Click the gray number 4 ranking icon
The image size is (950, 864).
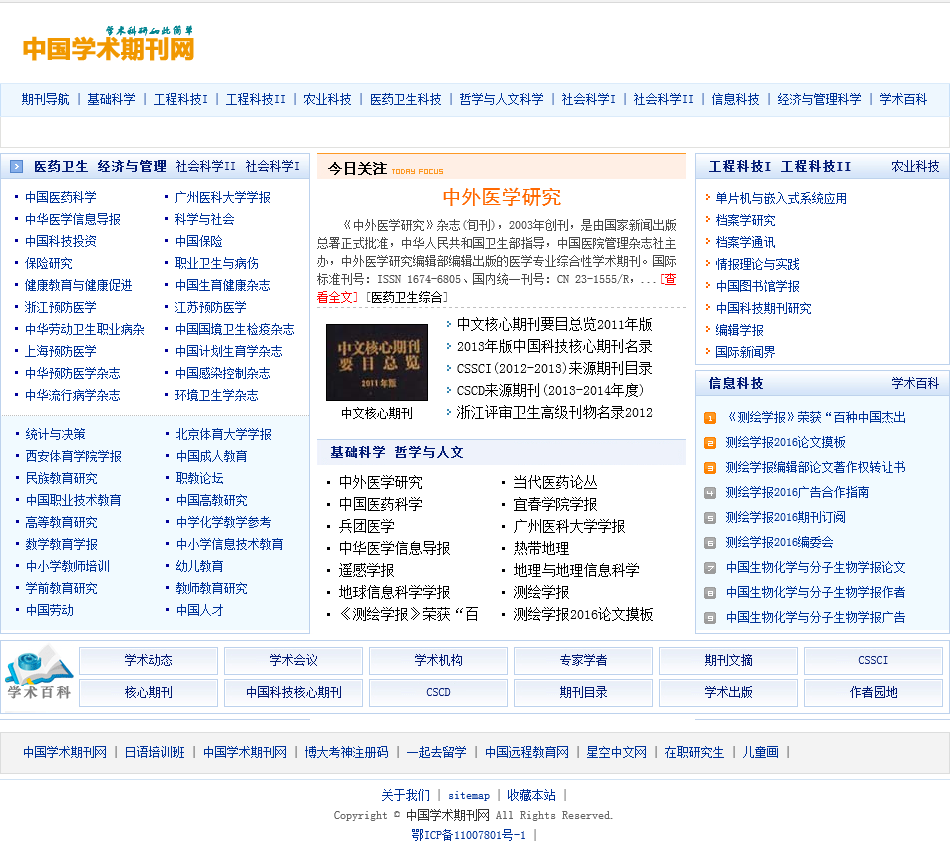[x=710, y=493]
